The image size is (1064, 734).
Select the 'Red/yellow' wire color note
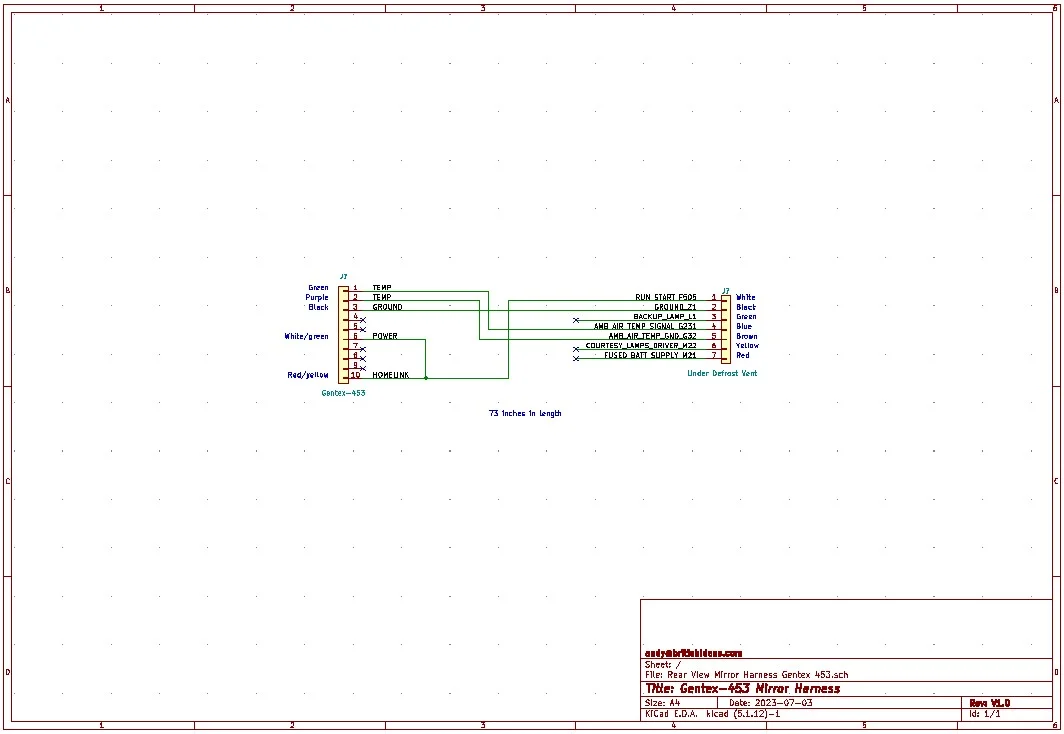[307, 375]
